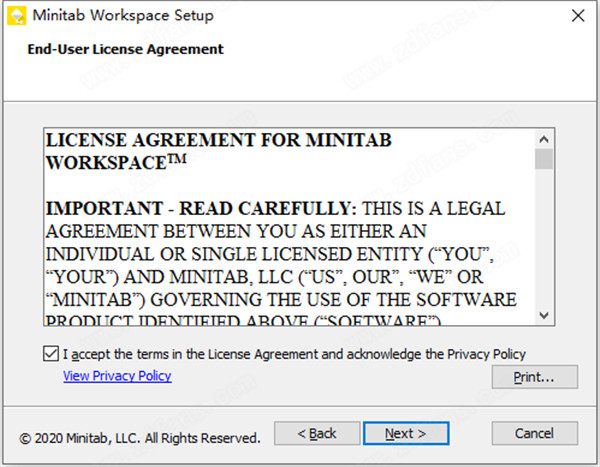
Task: Click the 'Minitab Workspace Setup' title text
Action: point(123,16)
